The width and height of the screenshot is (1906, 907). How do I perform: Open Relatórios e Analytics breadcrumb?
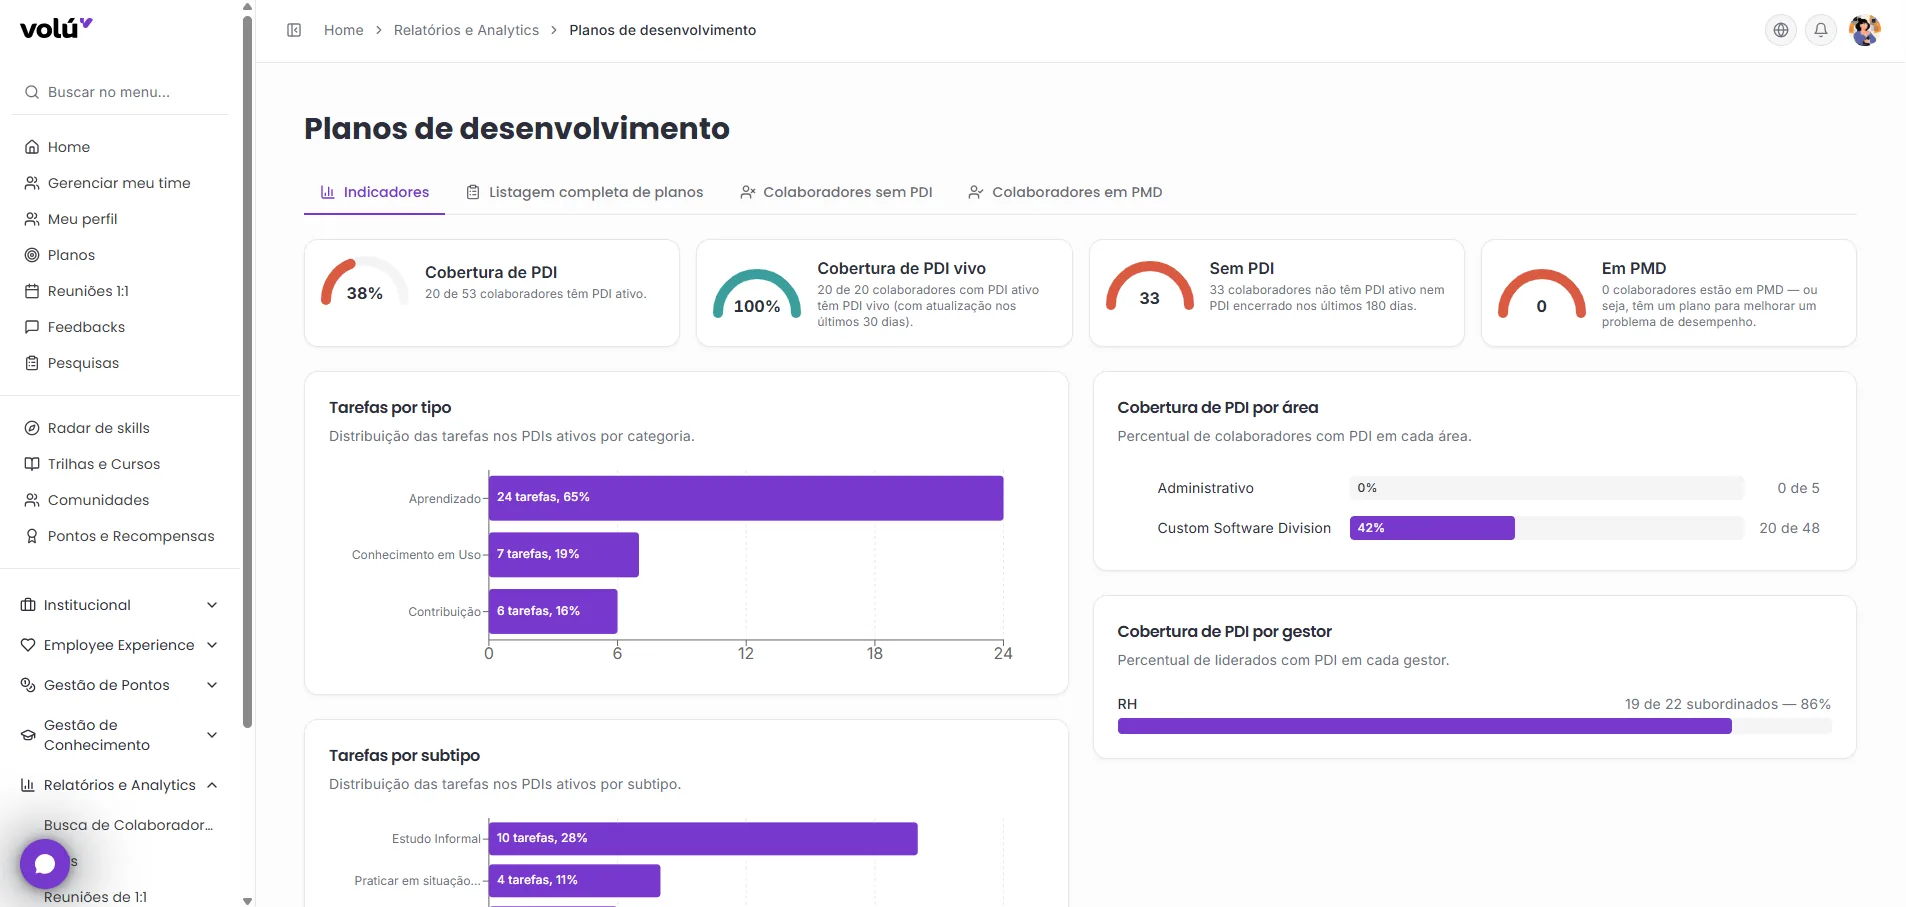(466, 30)
